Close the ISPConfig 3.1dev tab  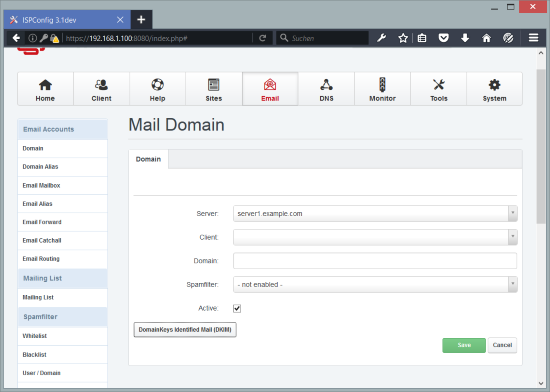click(x=120, y=20)
